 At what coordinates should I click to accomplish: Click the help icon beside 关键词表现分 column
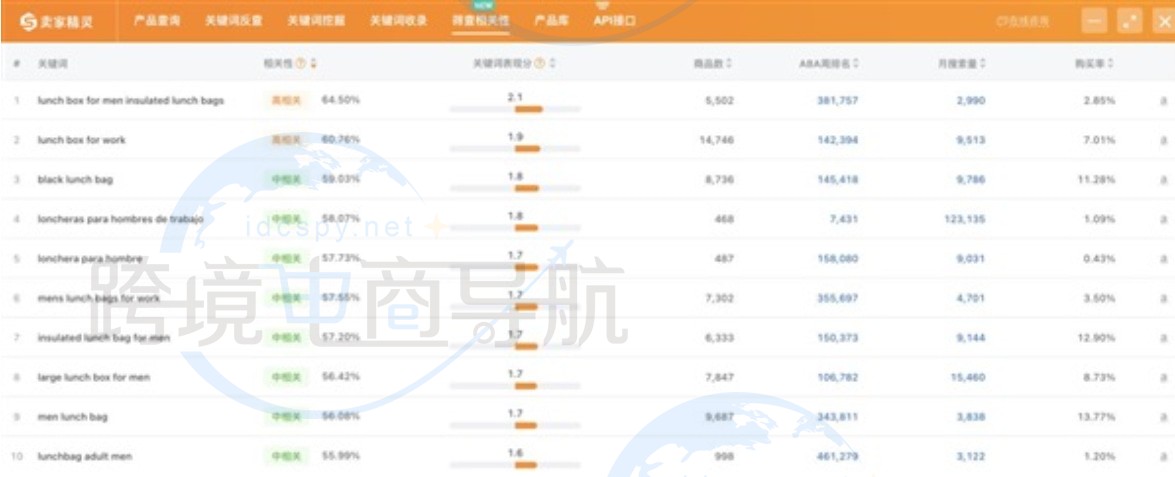coord(540,64)
